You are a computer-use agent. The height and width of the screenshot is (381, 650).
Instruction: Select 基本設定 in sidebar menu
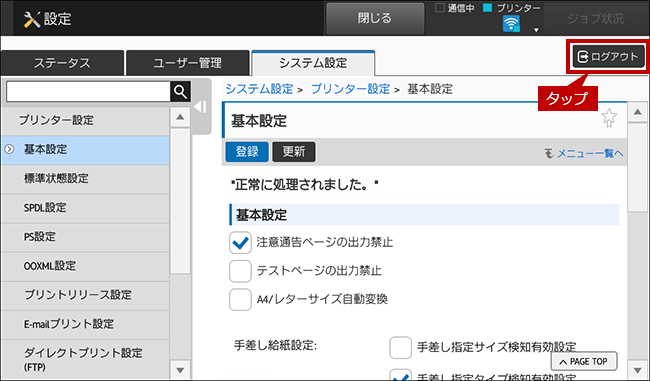85,150
